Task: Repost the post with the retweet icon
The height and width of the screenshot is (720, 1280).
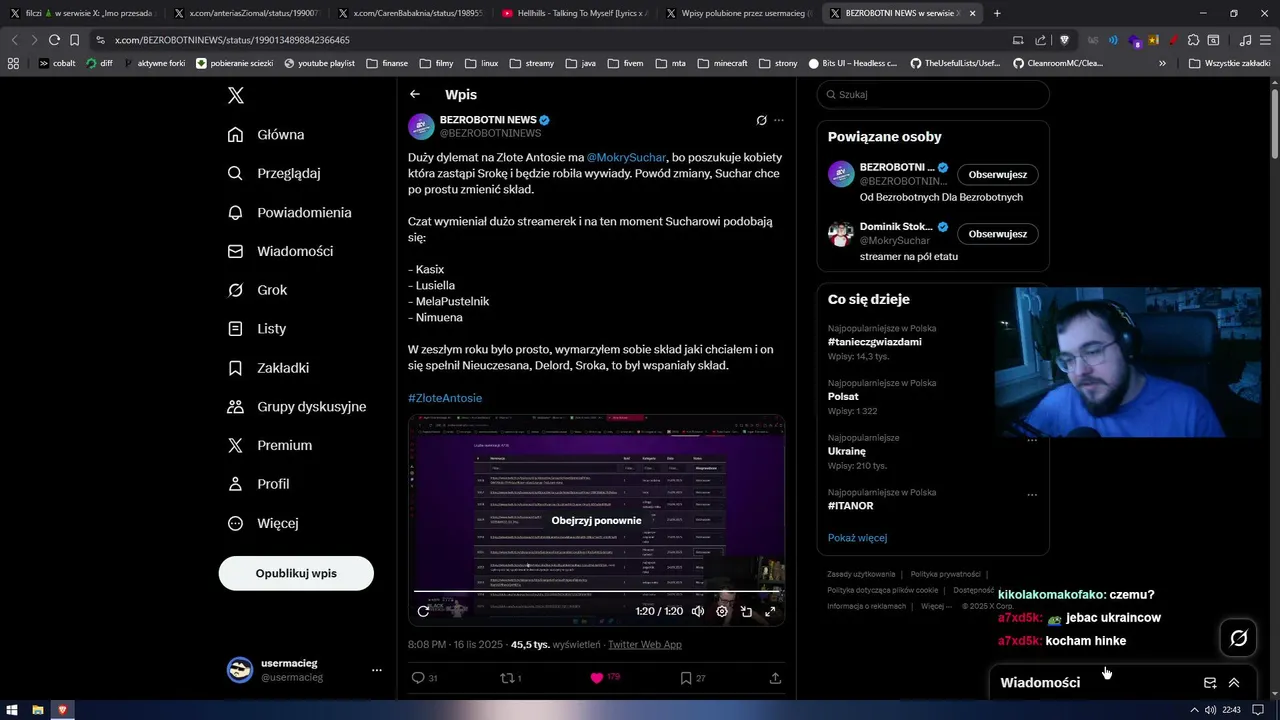Action: point(507,678)
